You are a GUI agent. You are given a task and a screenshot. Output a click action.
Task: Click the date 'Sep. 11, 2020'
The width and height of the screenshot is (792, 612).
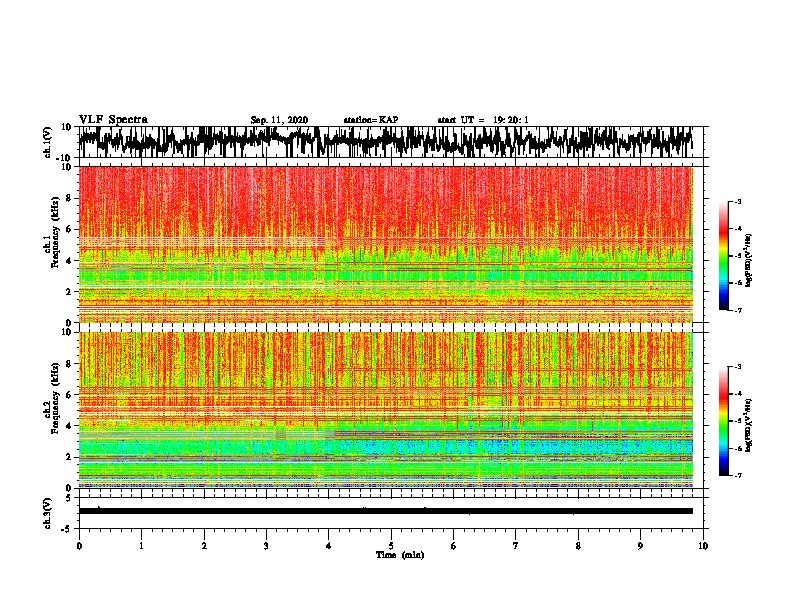pos(279,120)
